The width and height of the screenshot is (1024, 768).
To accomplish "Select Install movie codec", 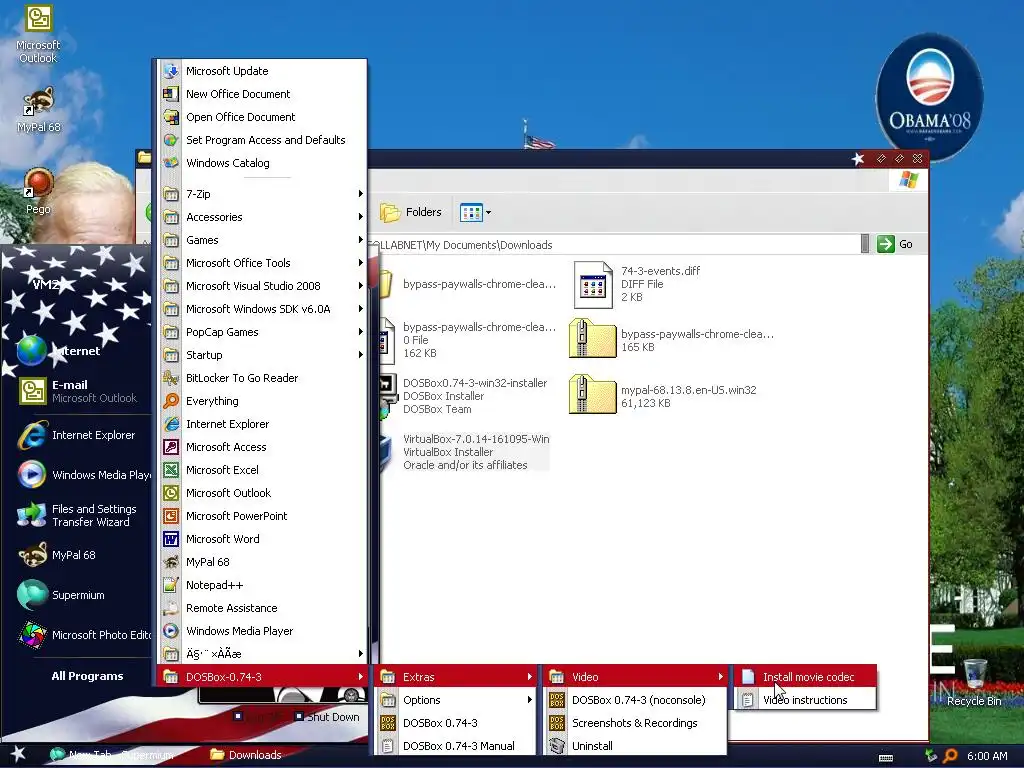I will point(806,677).
